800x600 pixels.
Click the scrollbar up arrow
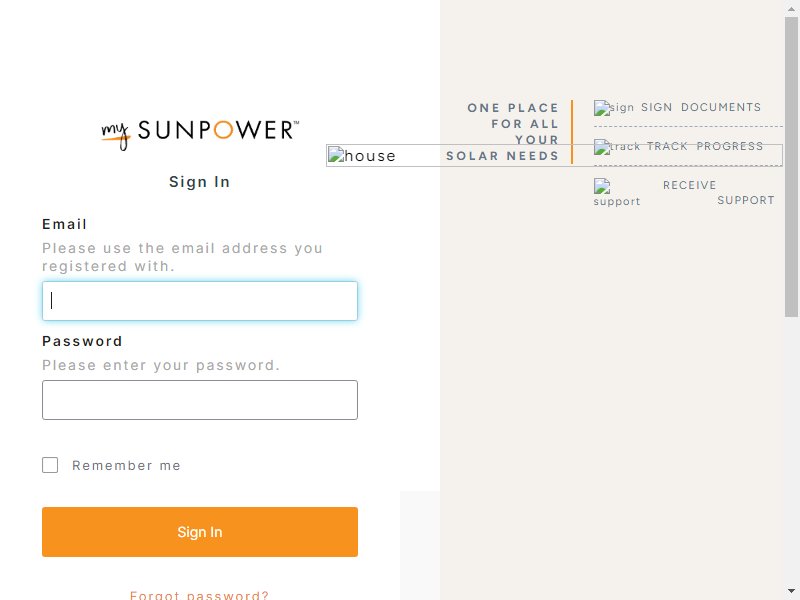[791, 8]
